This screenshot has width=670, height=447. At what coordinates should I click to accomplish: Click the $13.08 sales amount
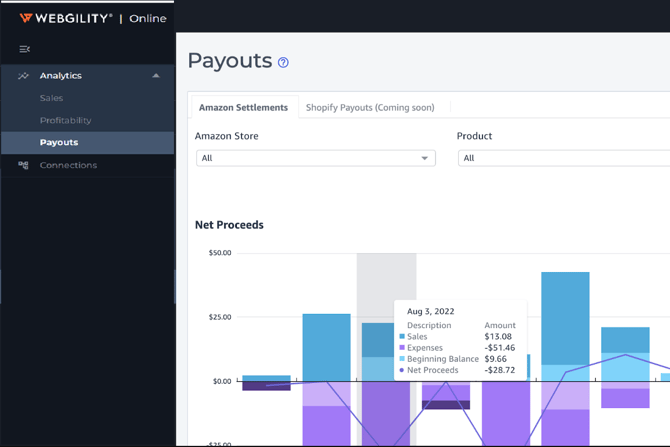point(498,337)
